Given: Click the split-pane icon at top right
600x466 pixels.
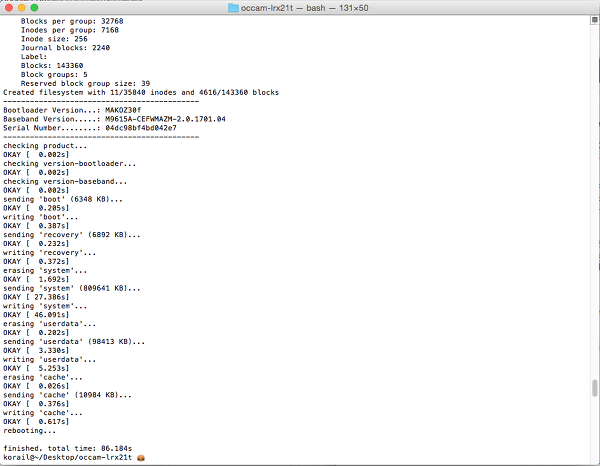Looking at the screenshot, I should (595, 20).
